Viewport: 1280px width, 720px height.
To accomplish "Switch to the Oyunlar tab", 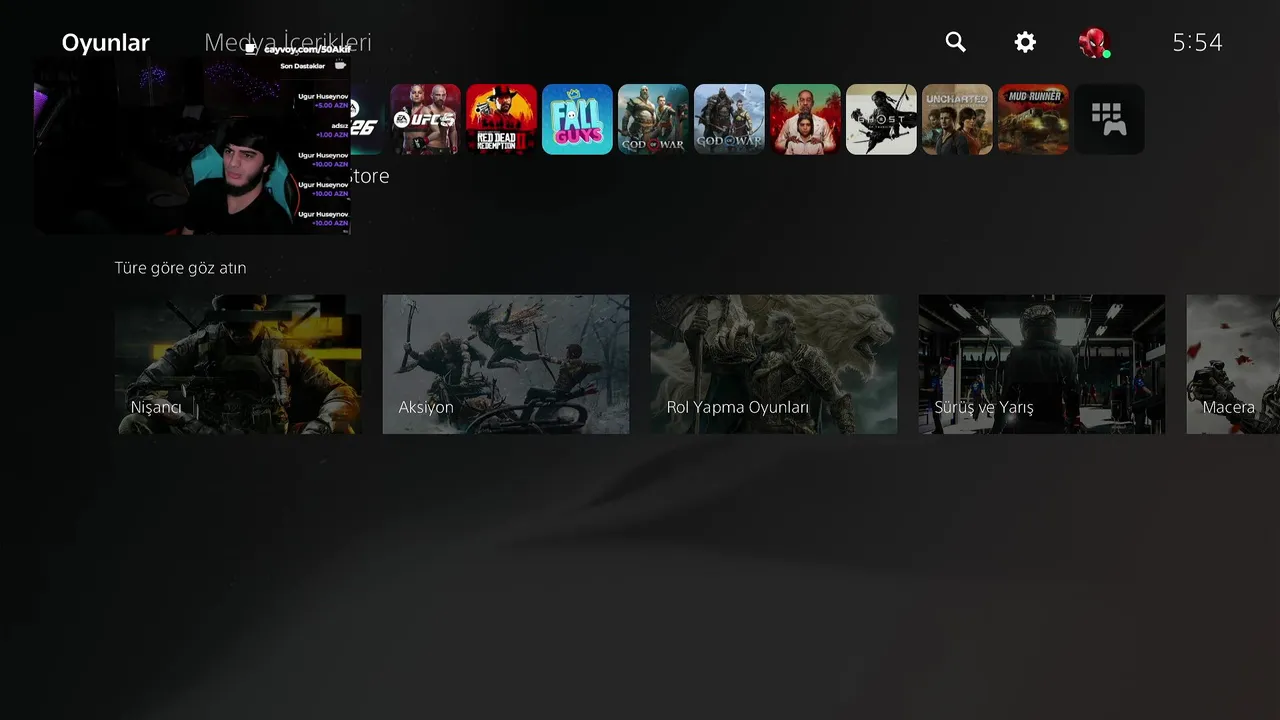I will (105, 42).
